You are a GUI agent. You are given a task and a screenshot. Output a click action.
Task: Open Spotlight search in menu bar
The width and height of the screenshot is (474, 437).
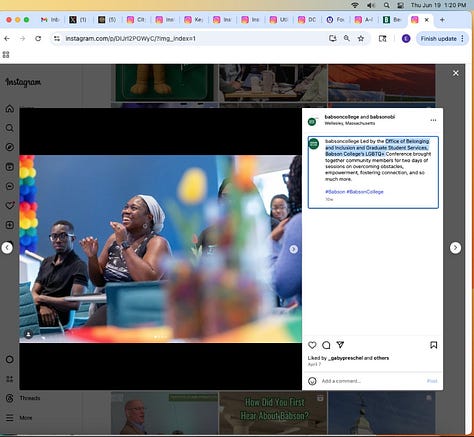(386, 5)
